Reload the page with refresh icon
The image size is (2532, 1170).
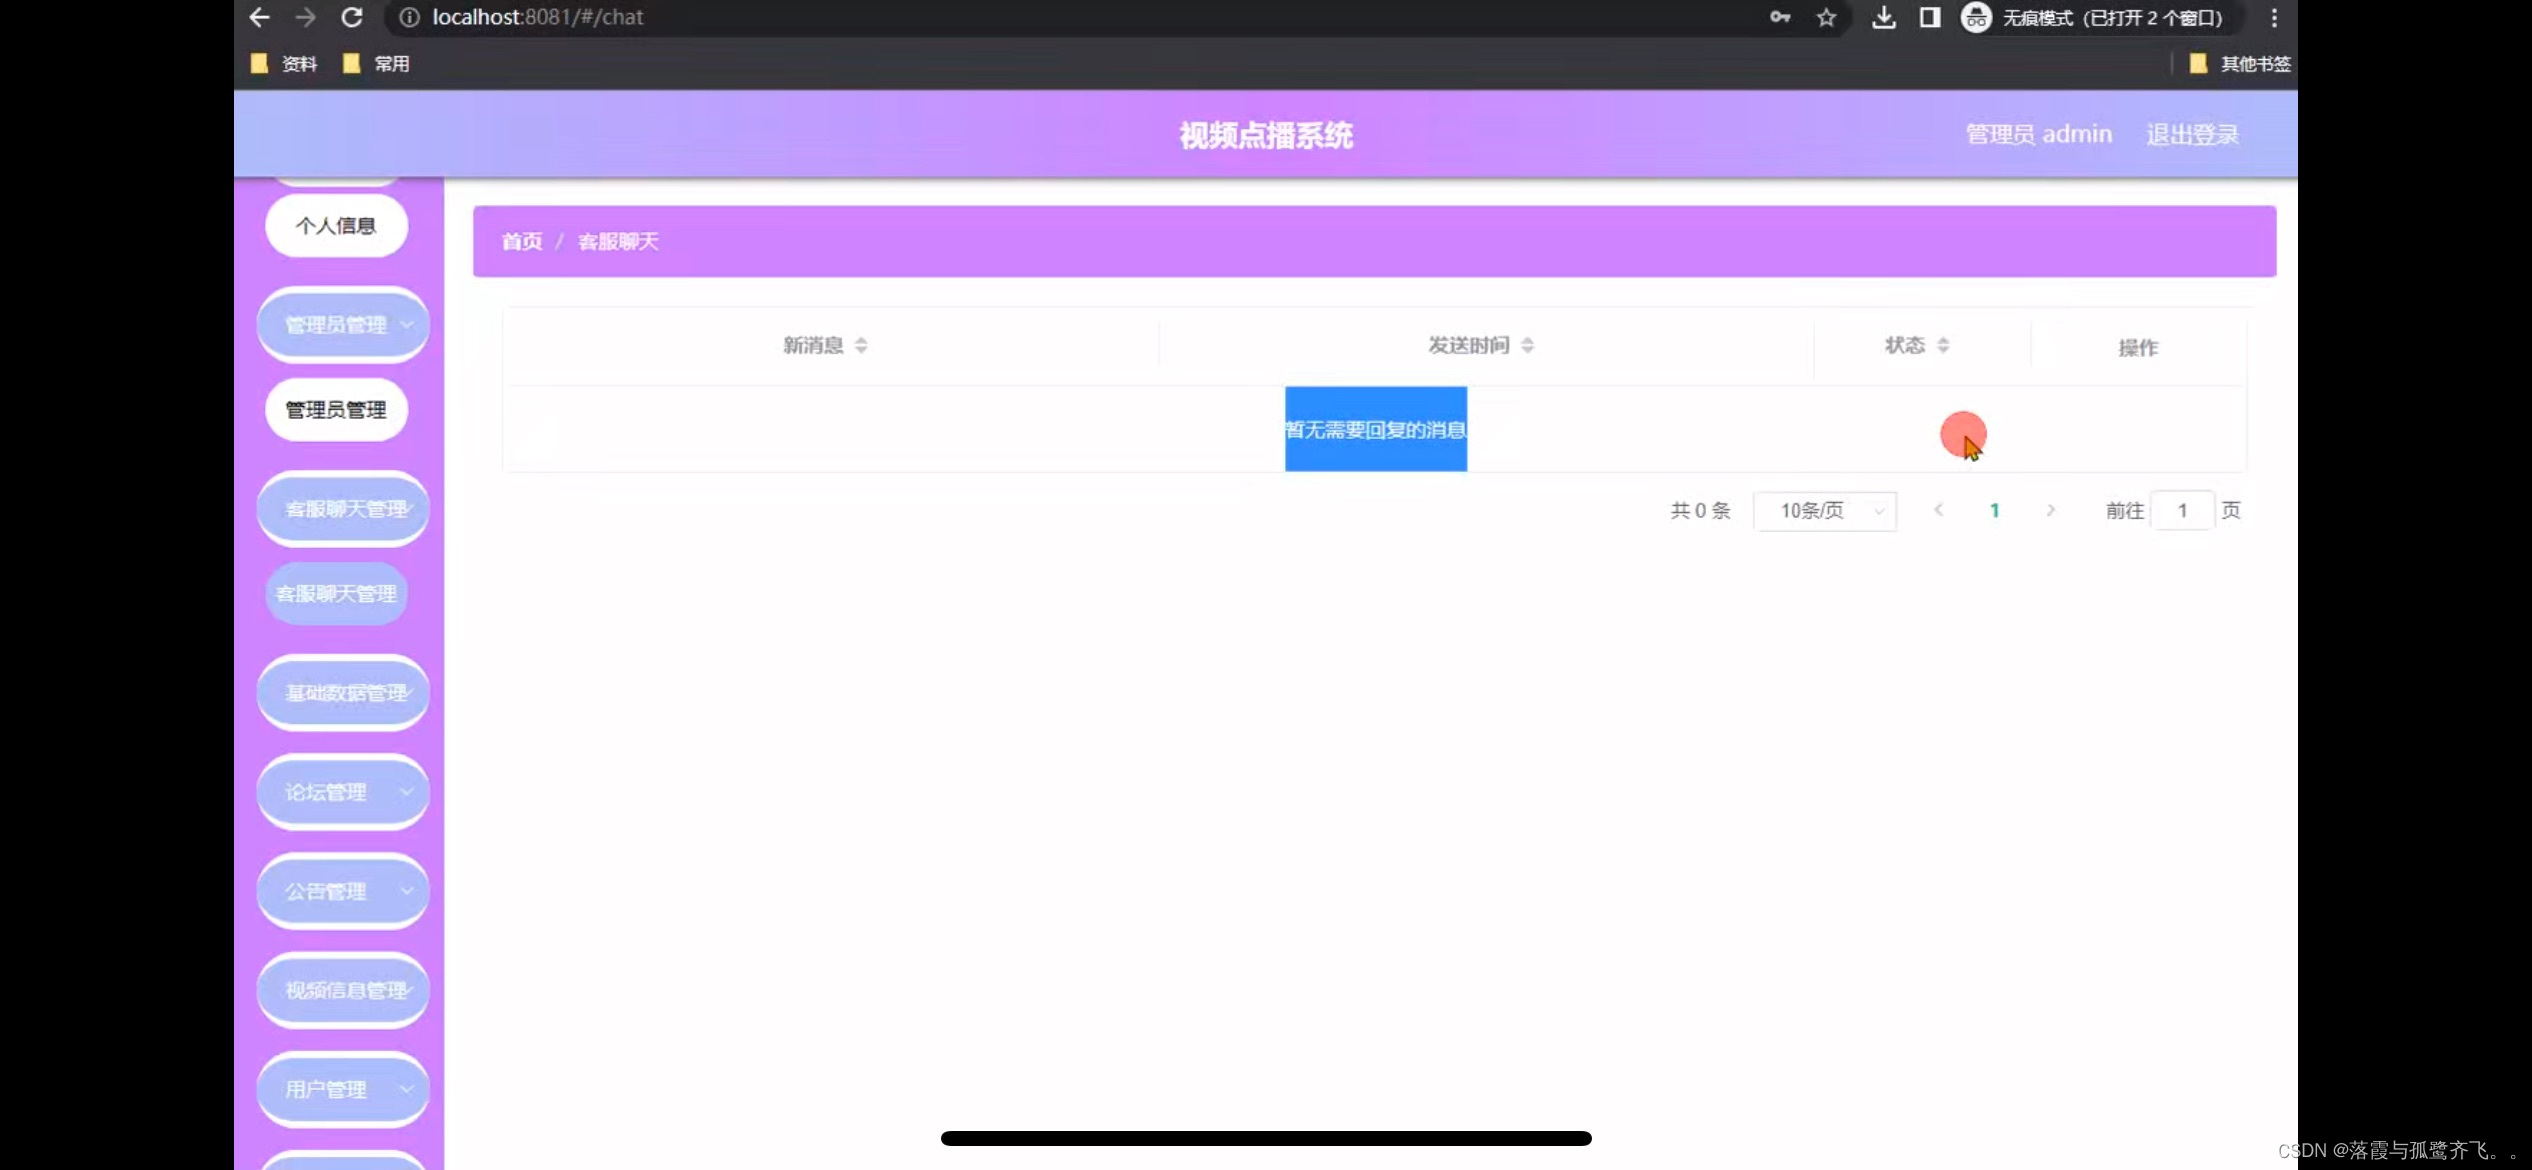coord(352,17)
